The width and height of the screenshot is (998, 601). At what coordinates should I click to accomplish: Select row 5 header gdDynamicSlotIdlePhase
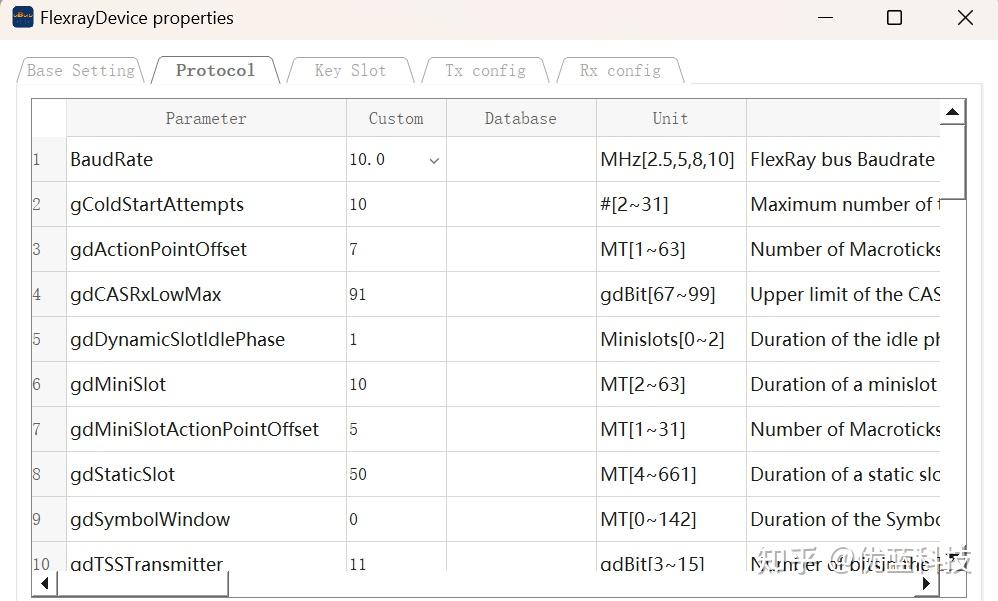37,340
